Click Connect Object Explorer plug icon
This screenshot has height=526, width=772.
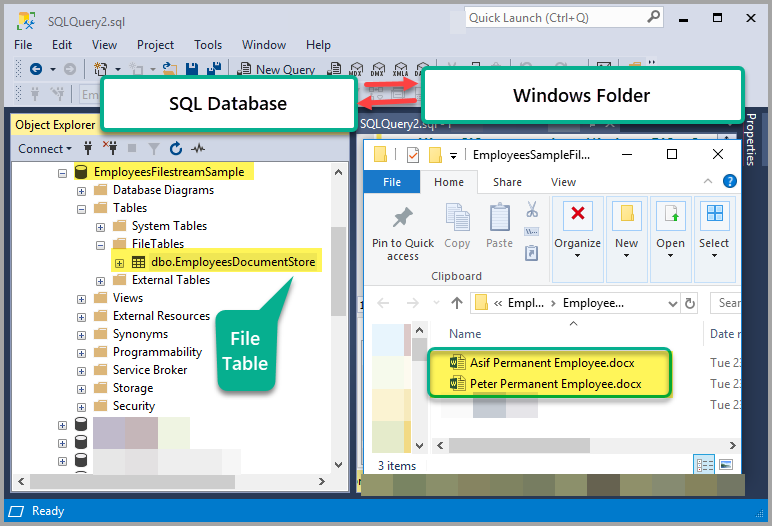(x=88, y=148)
